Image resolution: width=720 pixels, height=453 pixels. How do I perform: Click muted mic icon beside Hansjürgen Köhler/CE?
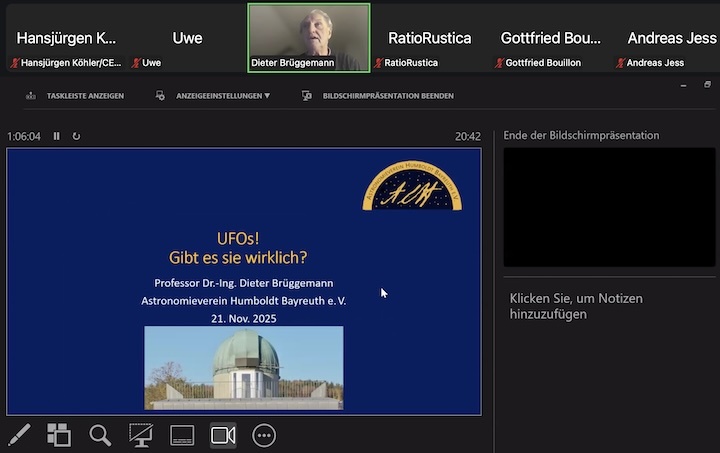click(15, 63)
